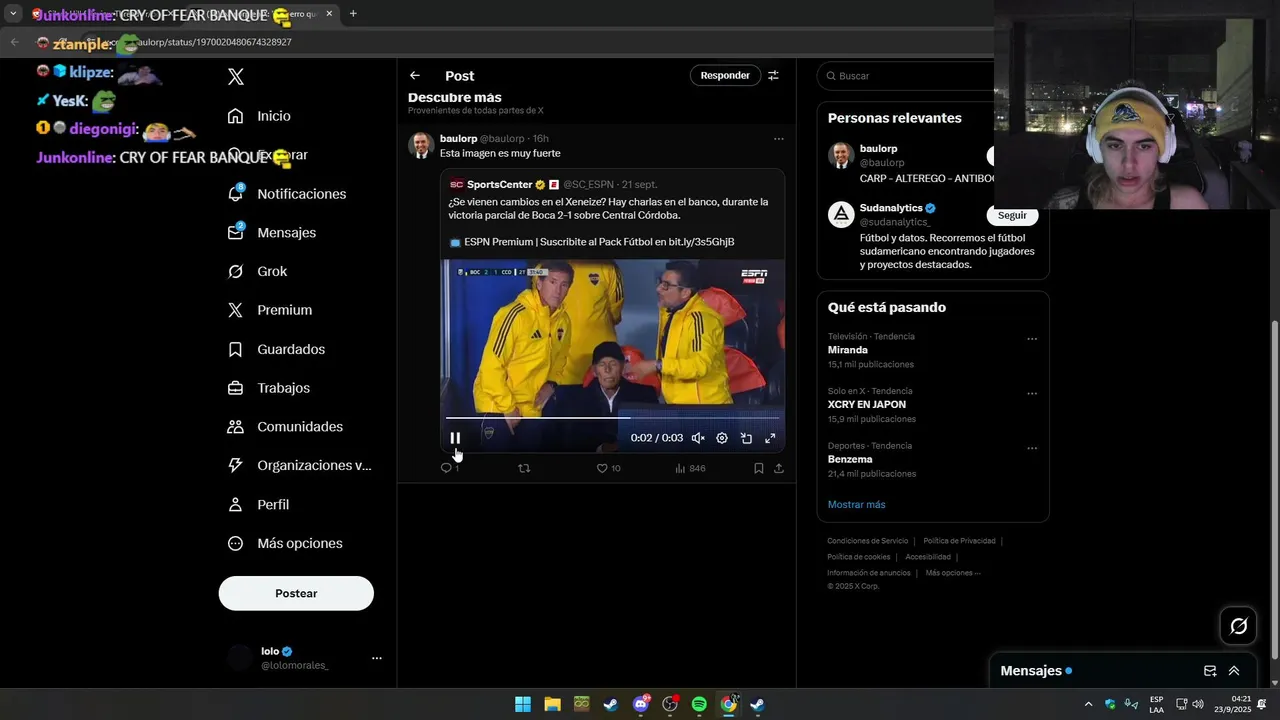Close the current browser tab
The width and height of the screenshot is (1280, 720).
(329, 14)
